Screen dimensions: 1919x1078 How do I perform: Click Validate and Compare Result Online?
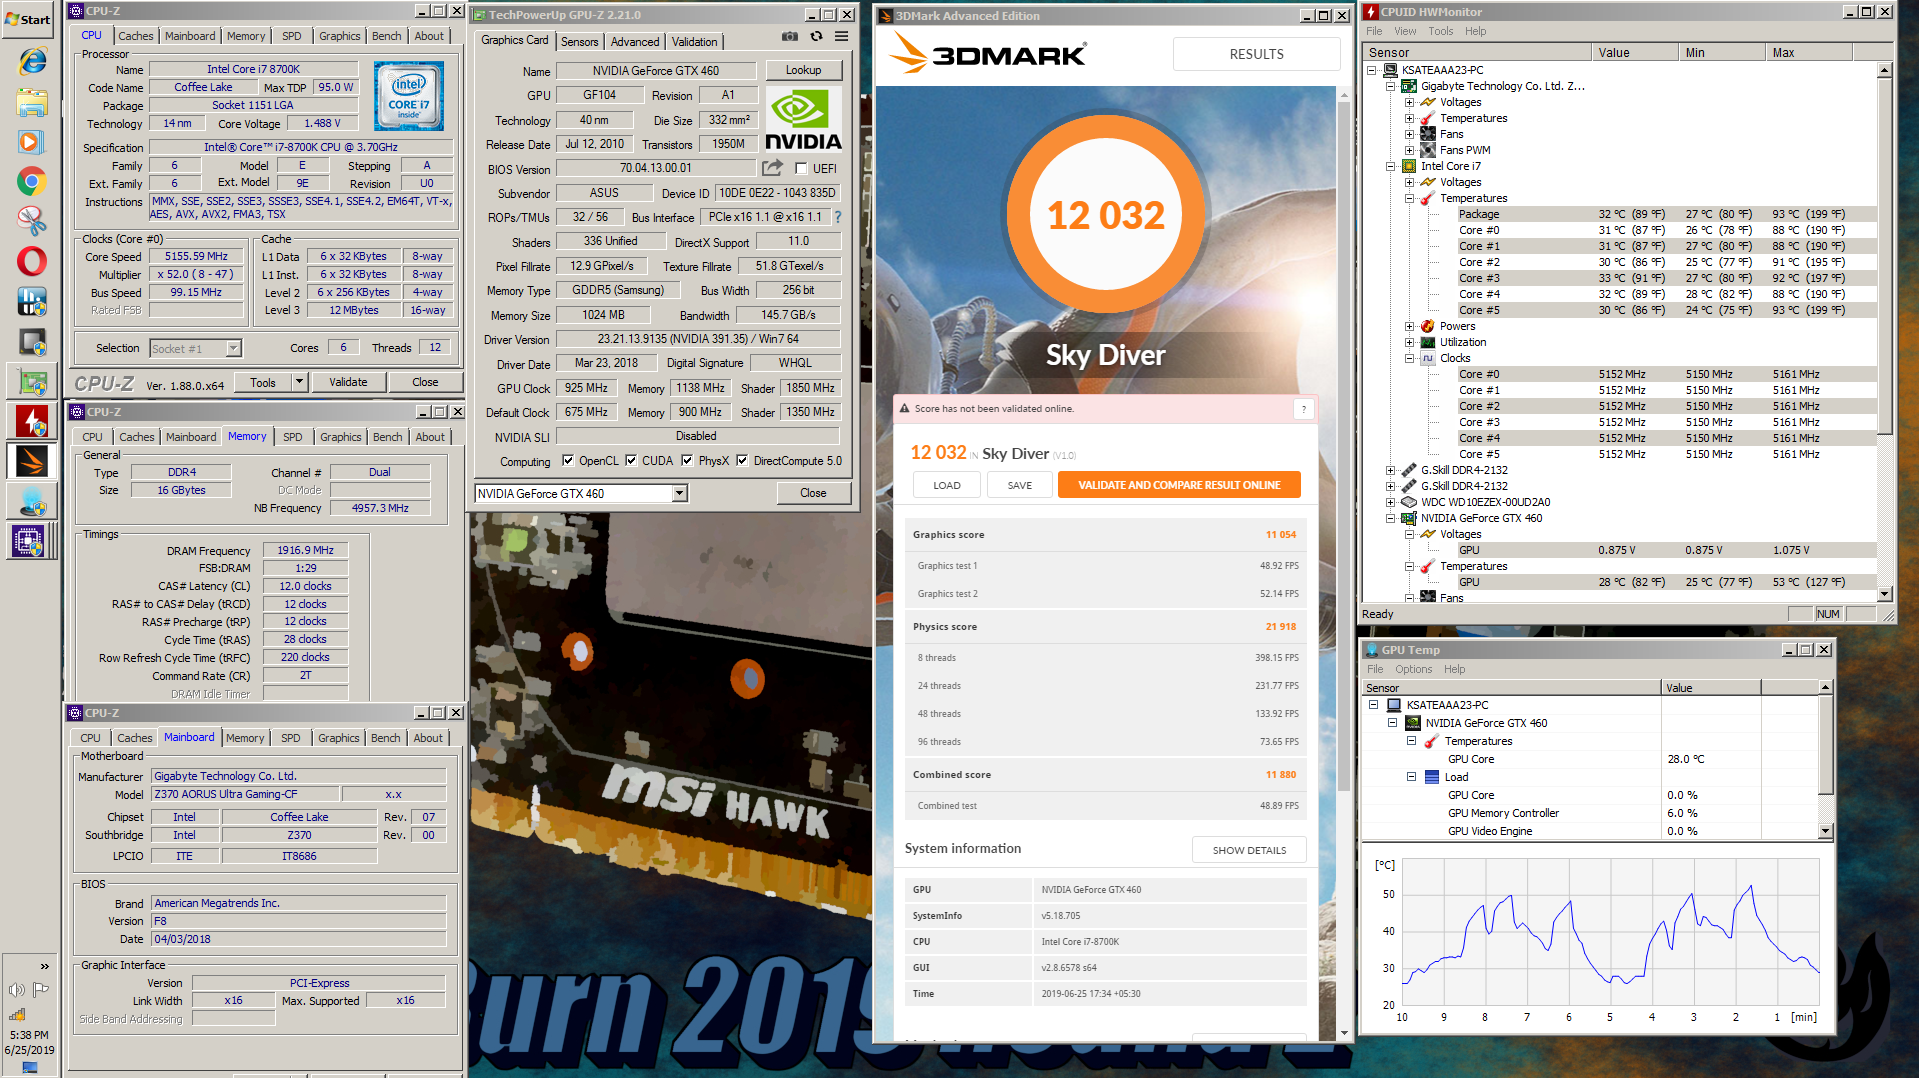(x=1179, y=485)
